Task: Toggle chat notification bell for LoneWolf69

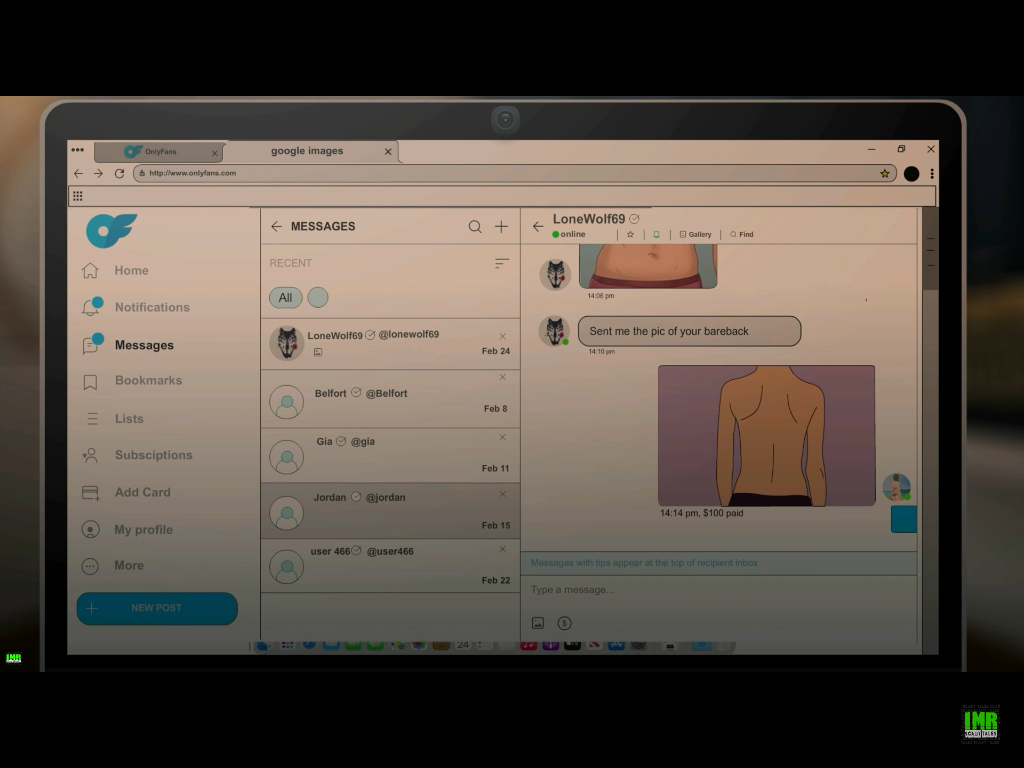Action: coord(656,234)
